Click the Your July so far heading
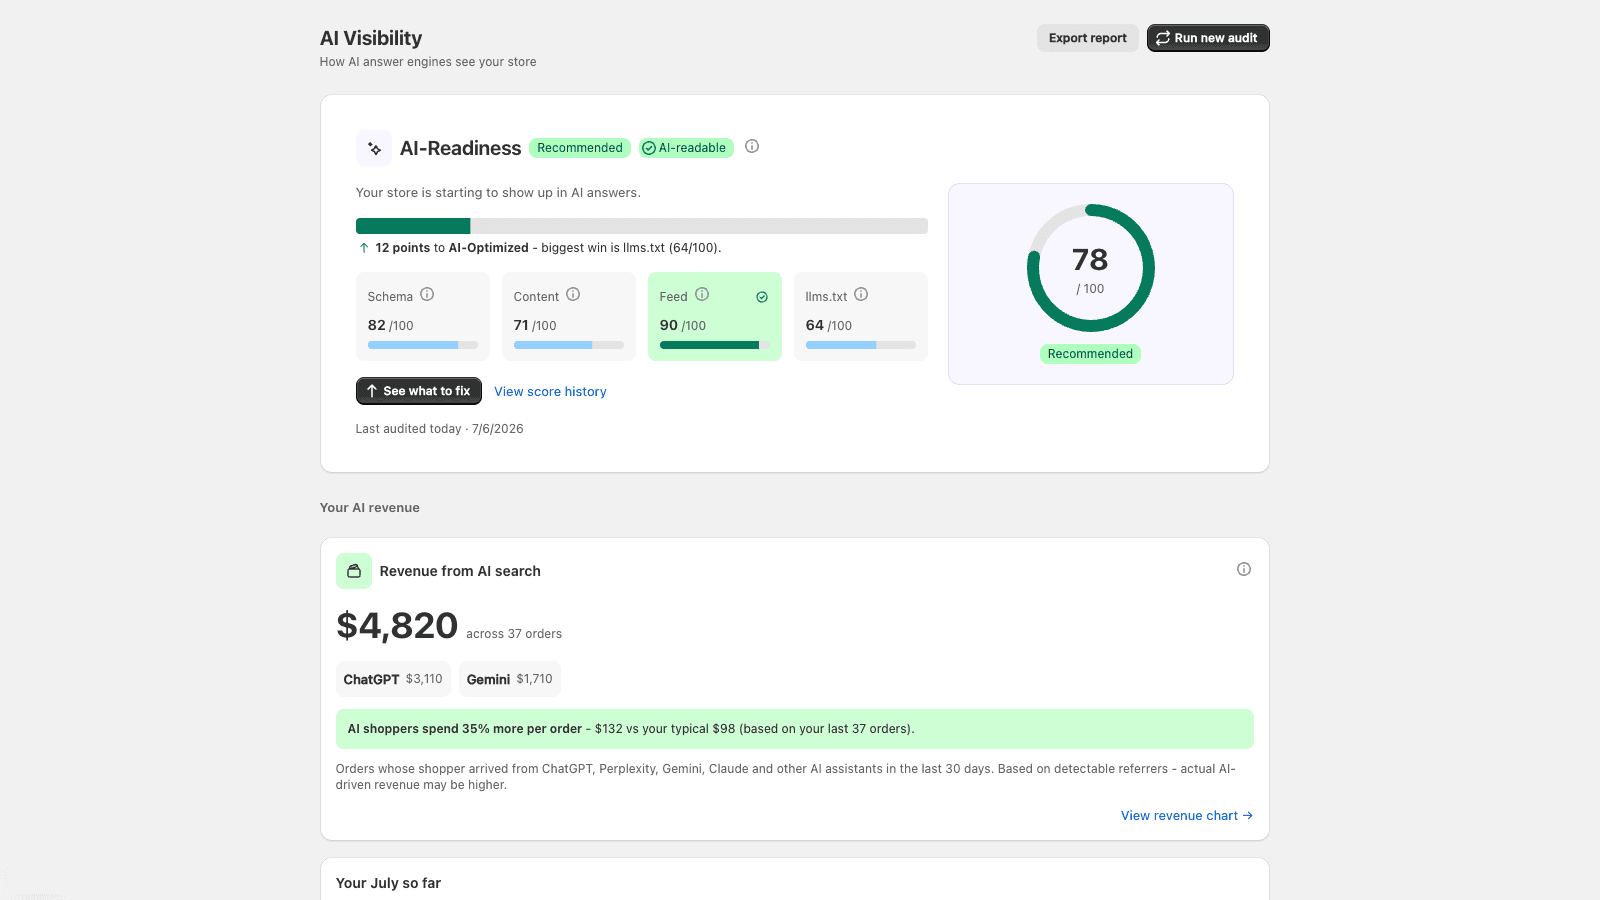 coord(388,883)
